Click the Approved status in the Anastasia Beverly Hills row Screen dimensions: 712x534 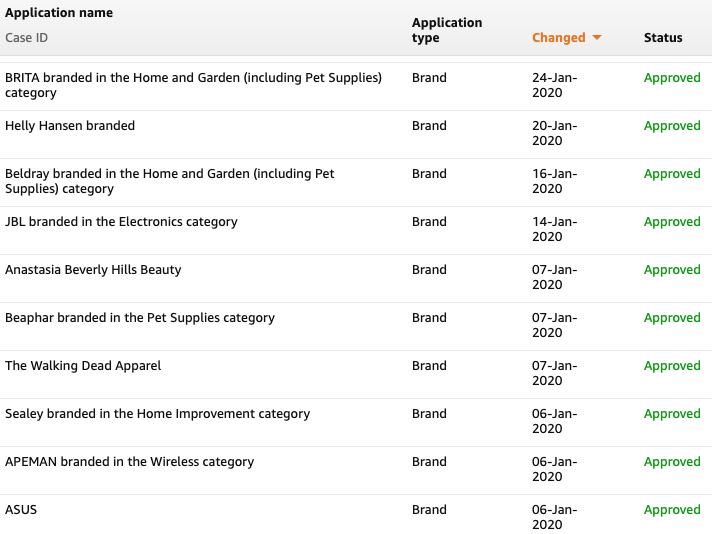672,270
